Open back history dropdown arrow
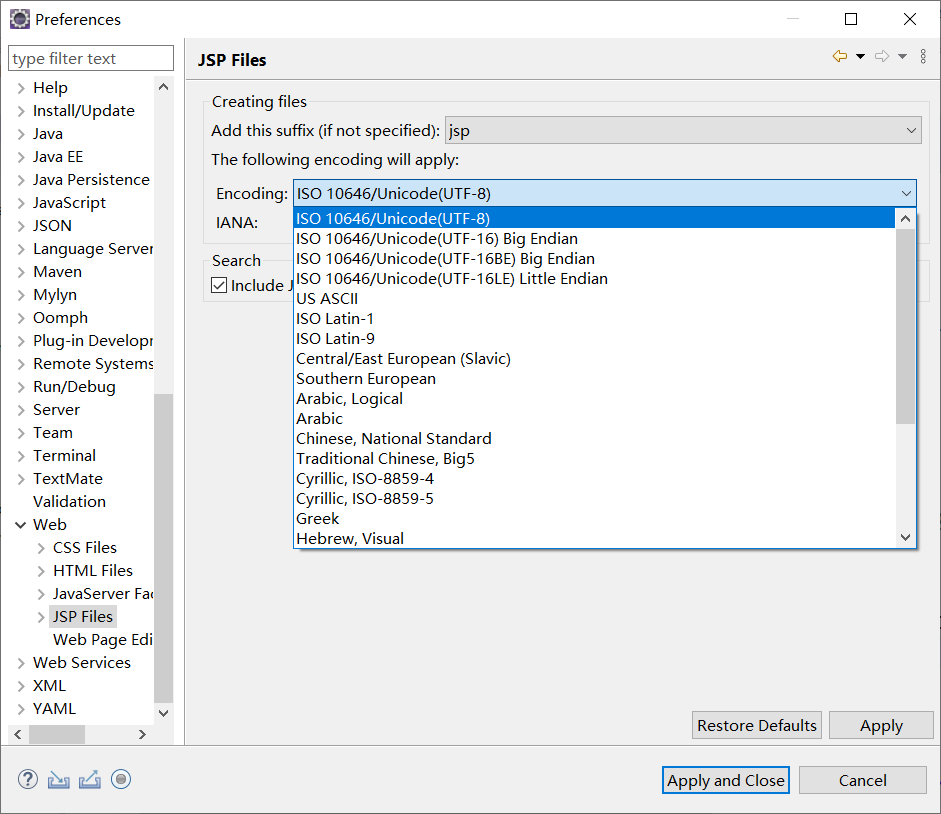Image resolution: width=941 pixels, height=814 pixels. pyautogui.click(x=860, y=56)
